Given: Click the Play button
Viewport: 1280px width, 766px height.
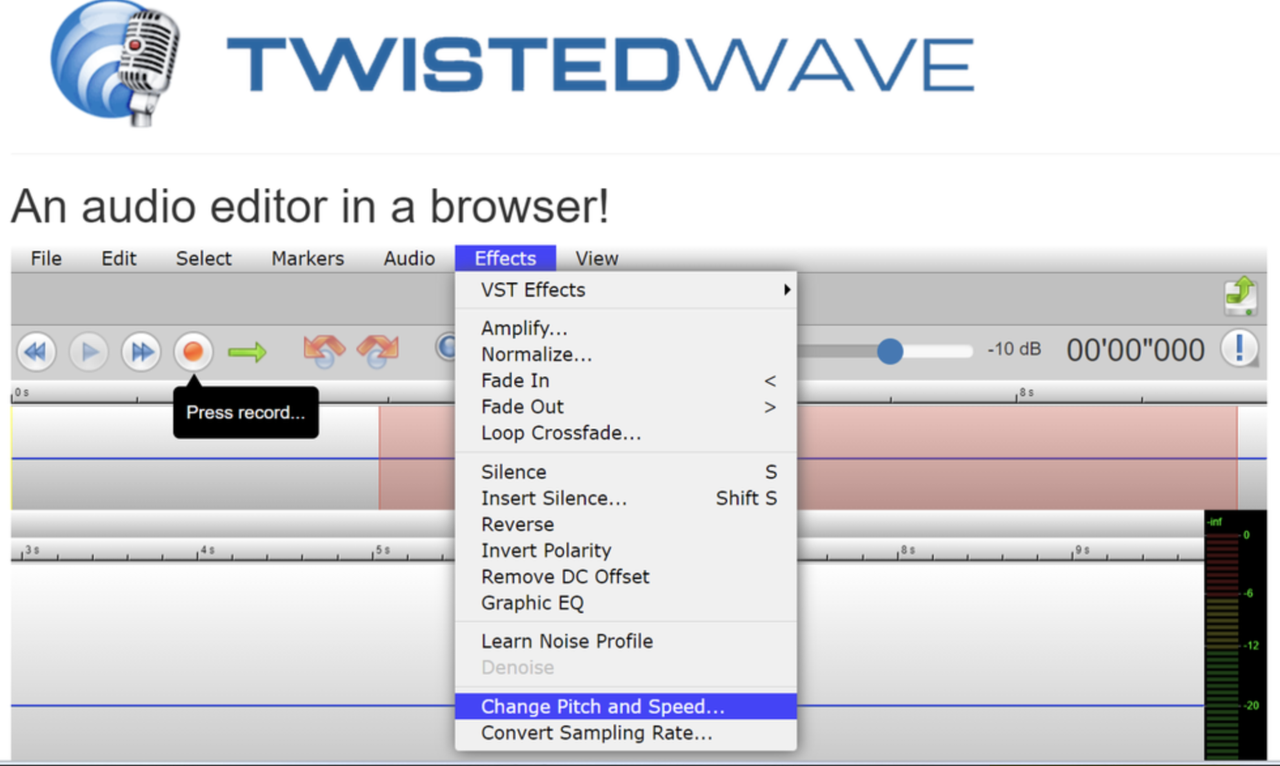Looking at the screenshot, I should point(89,352).
